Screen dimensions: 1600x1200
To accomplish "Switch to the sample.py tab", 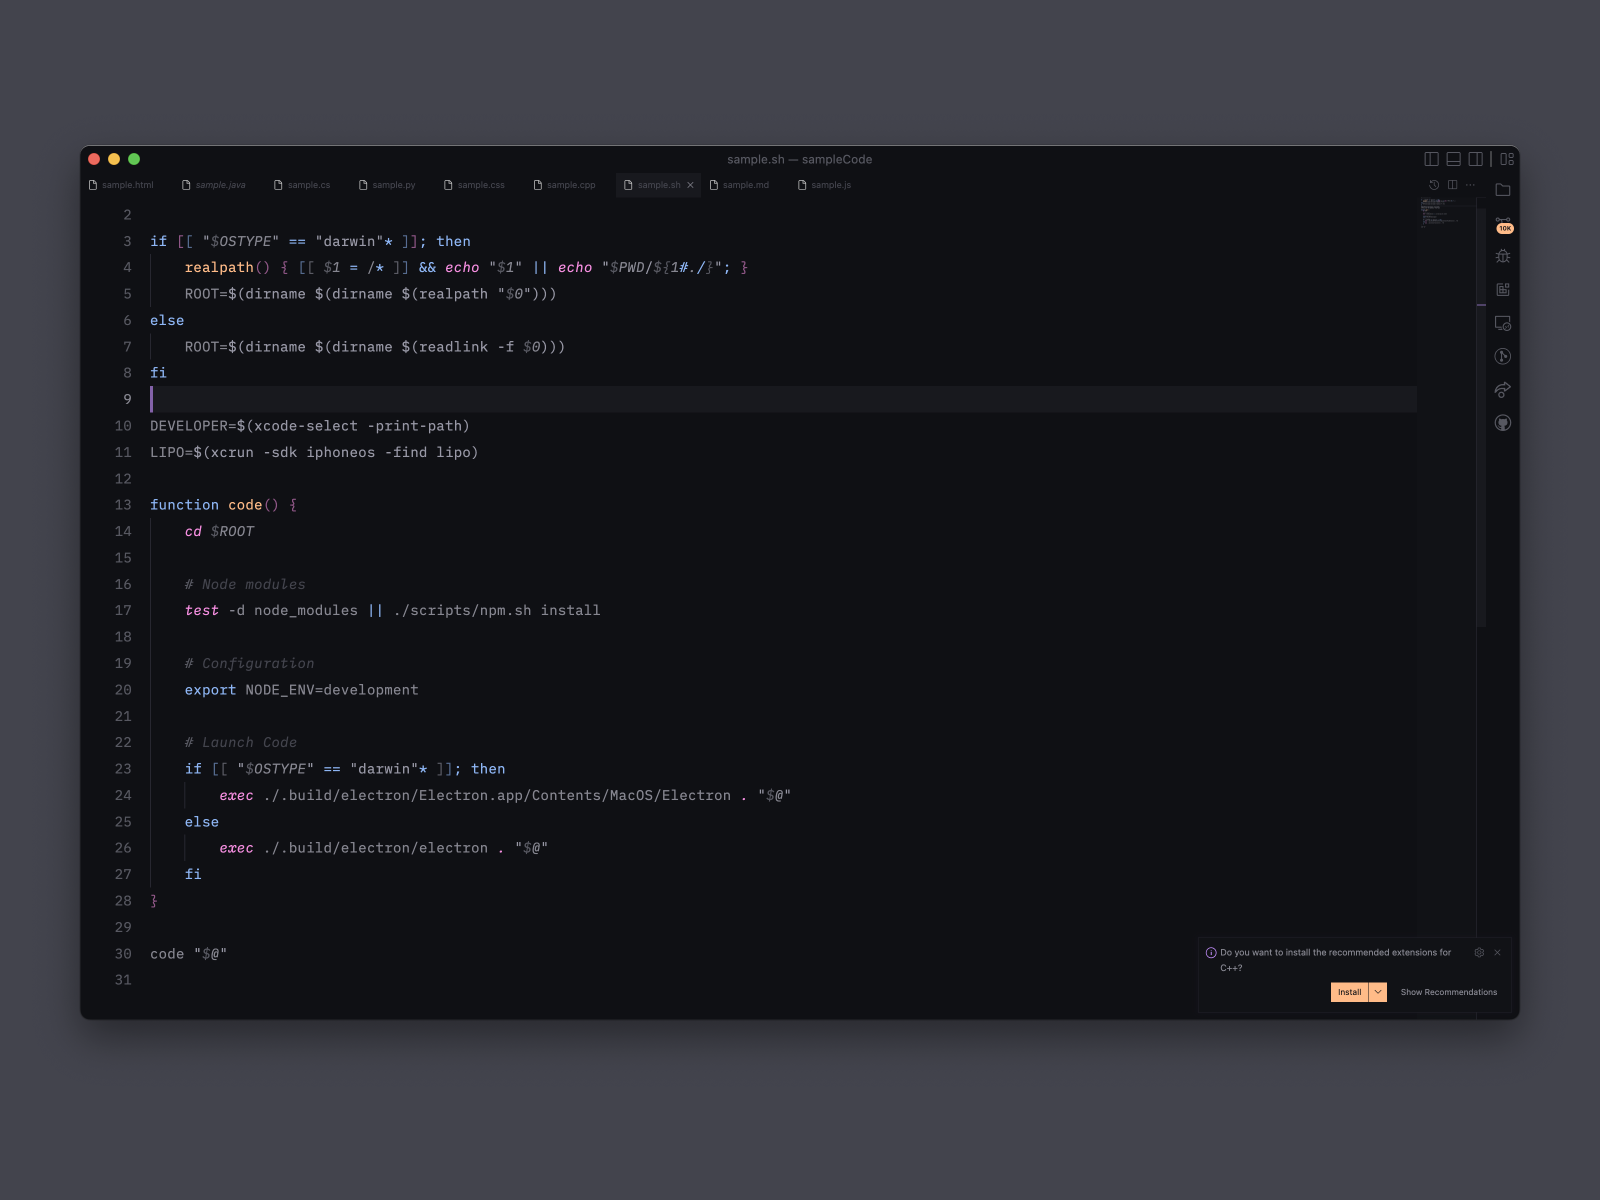I will point(387,185).
